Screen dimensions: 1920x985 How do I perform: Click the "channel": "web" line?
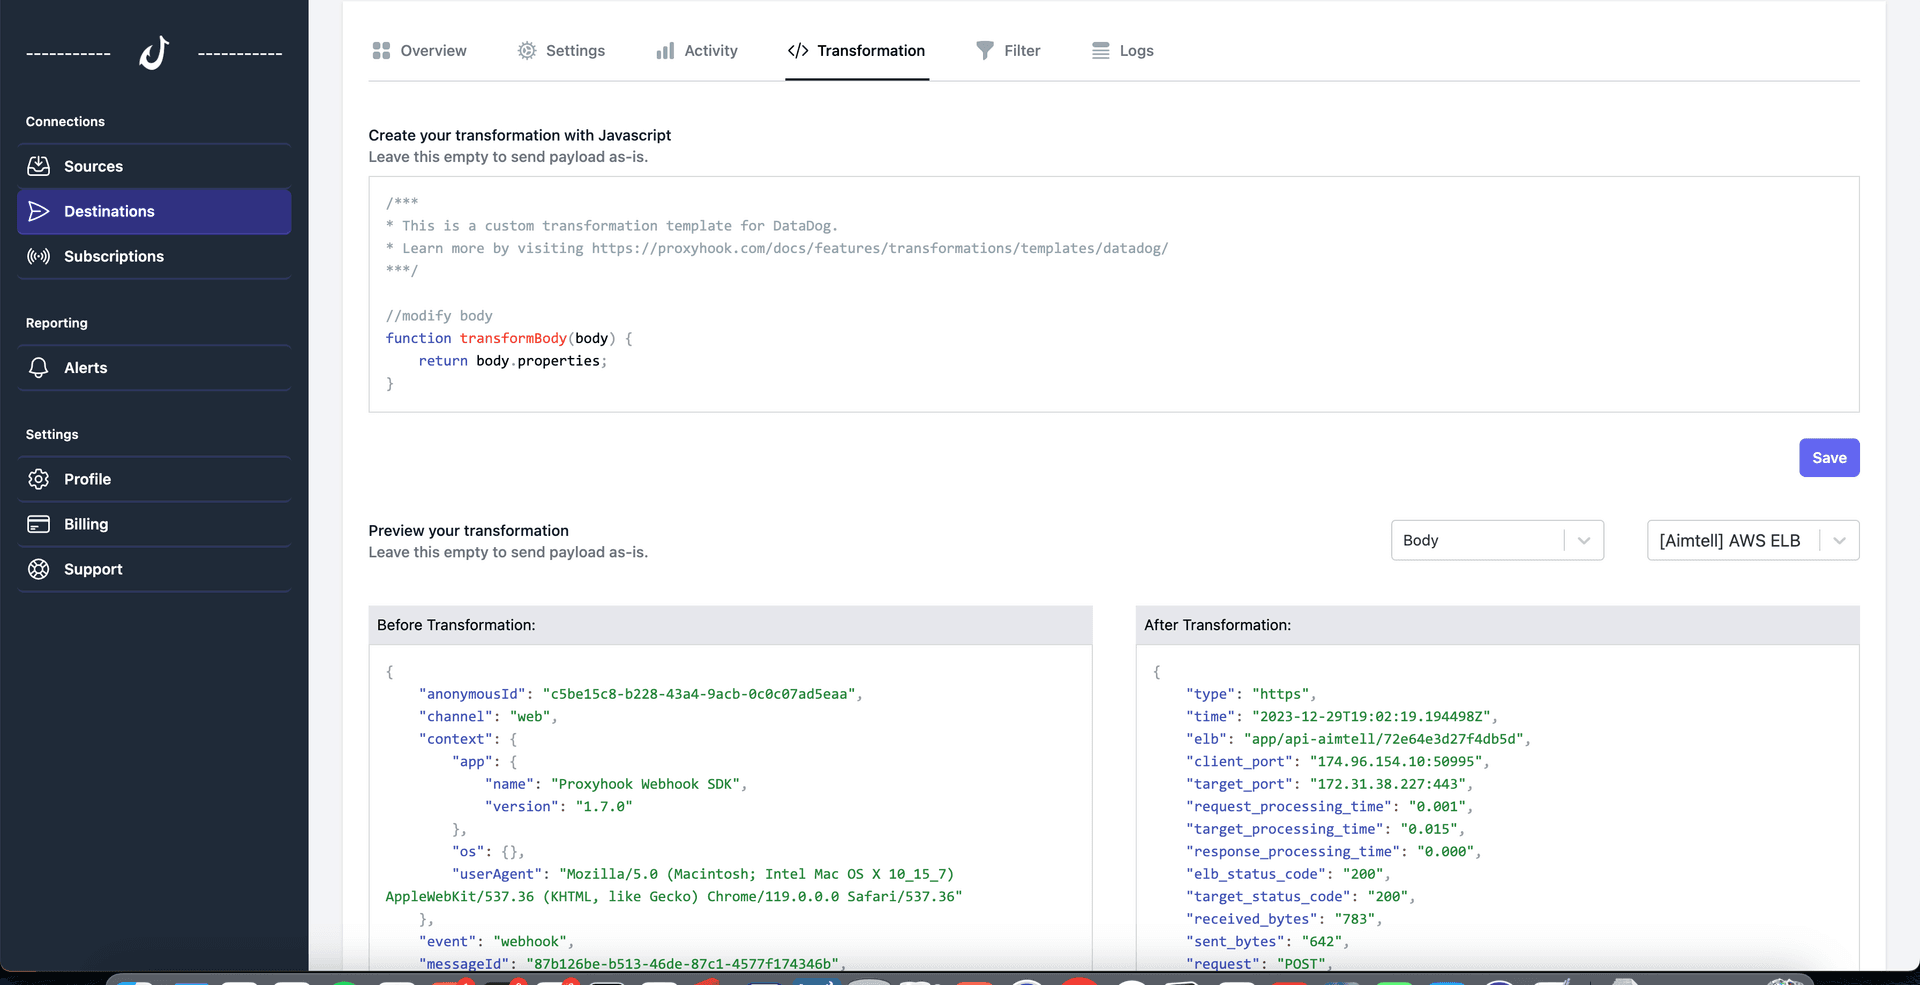click(488, 717)
